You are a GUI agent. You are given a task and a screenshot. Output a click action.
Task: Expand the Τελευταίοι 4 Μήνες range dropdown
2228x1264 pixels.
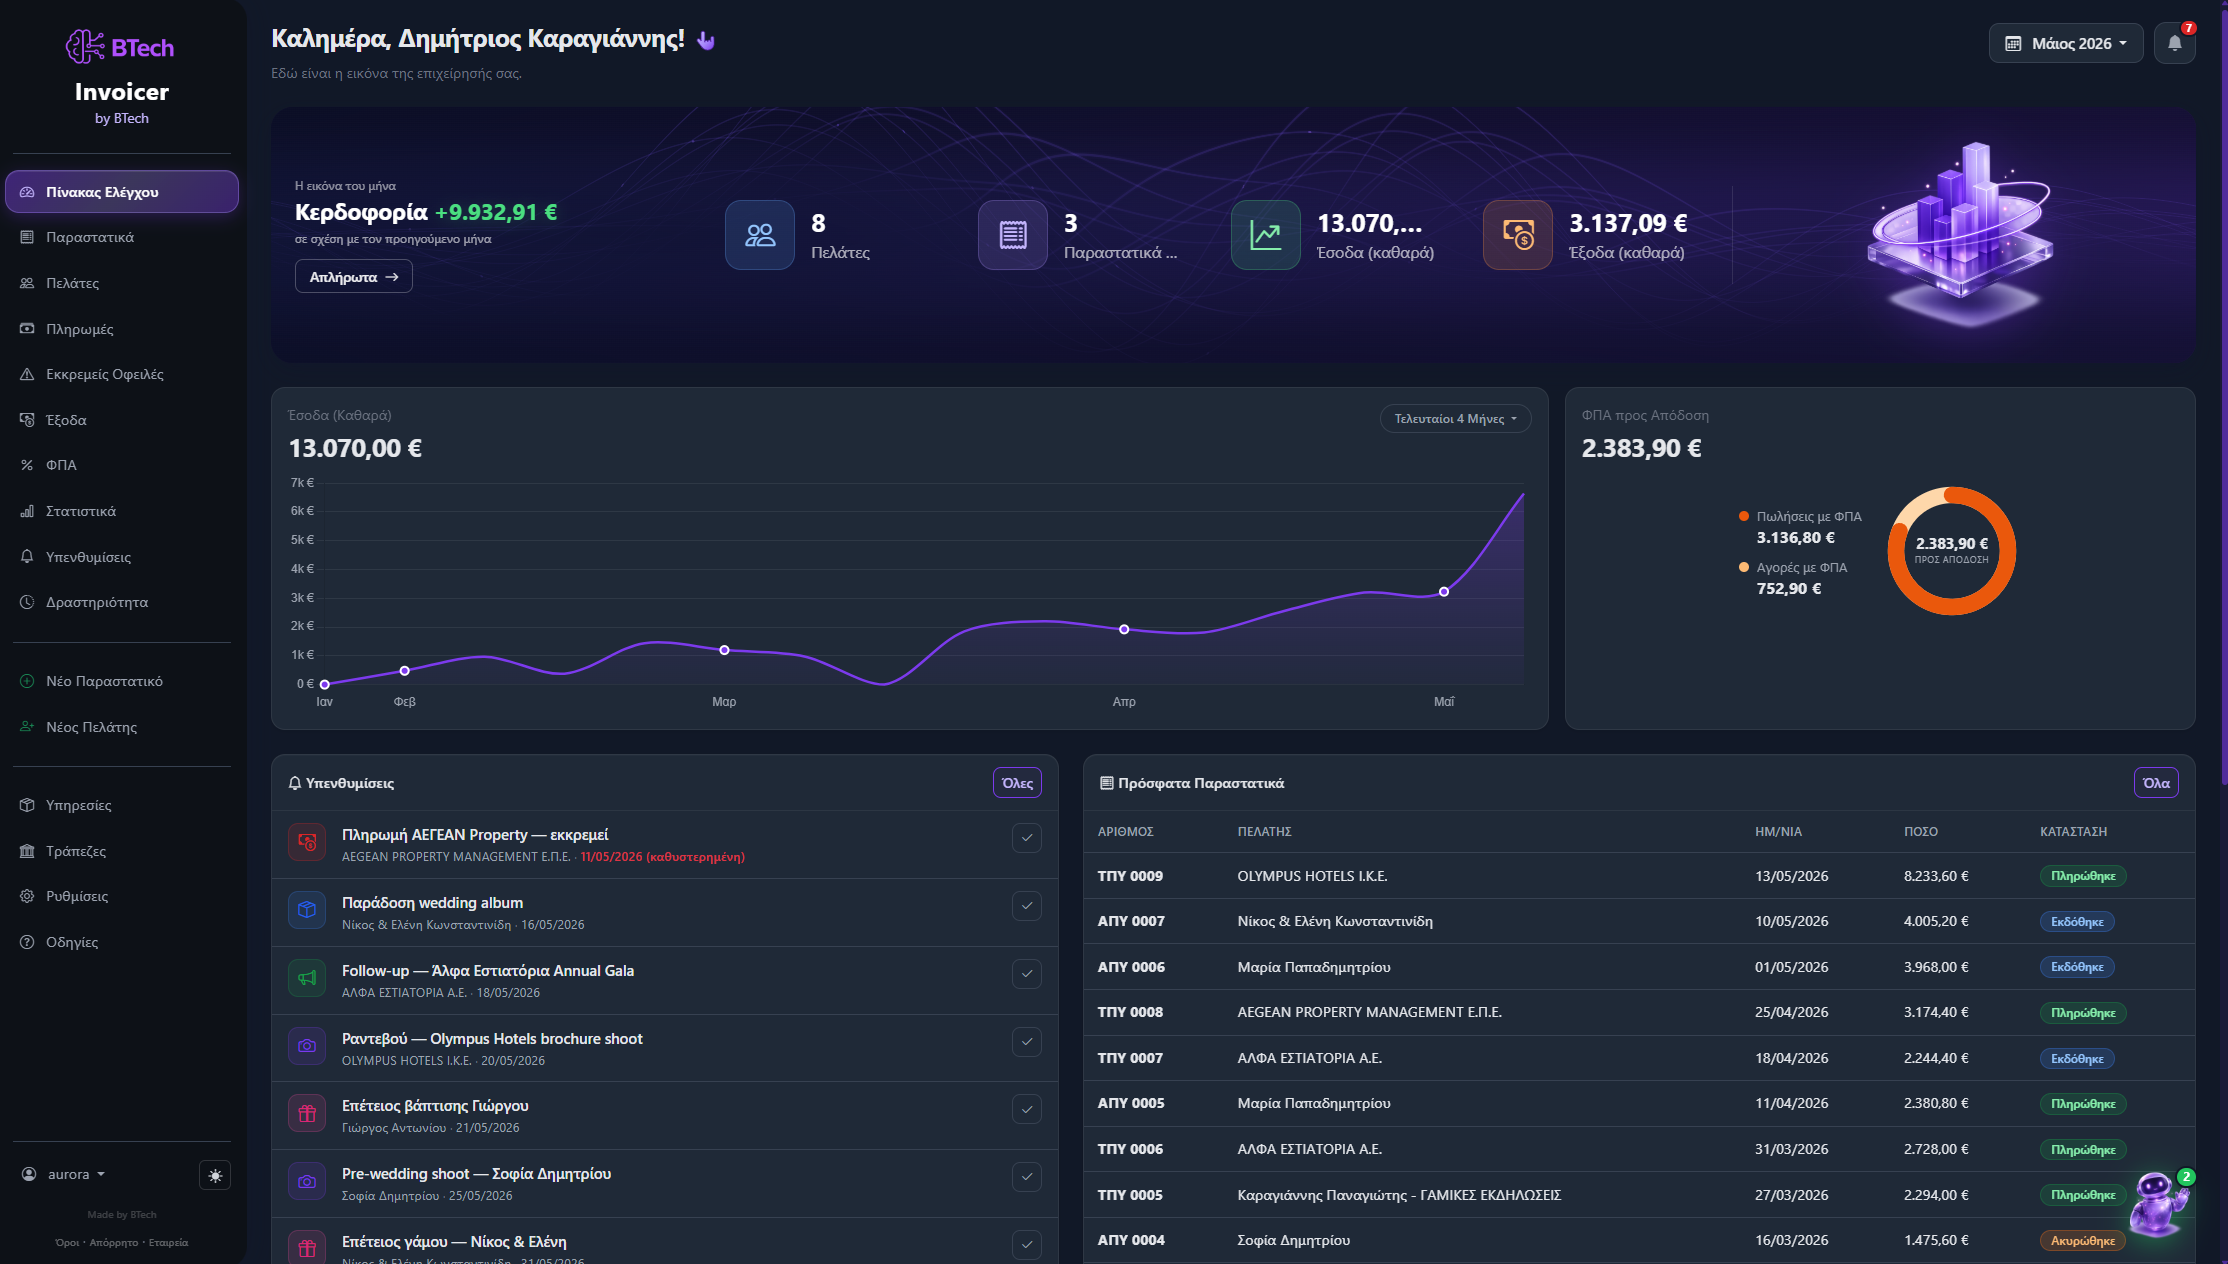[x=1455, y=419]
